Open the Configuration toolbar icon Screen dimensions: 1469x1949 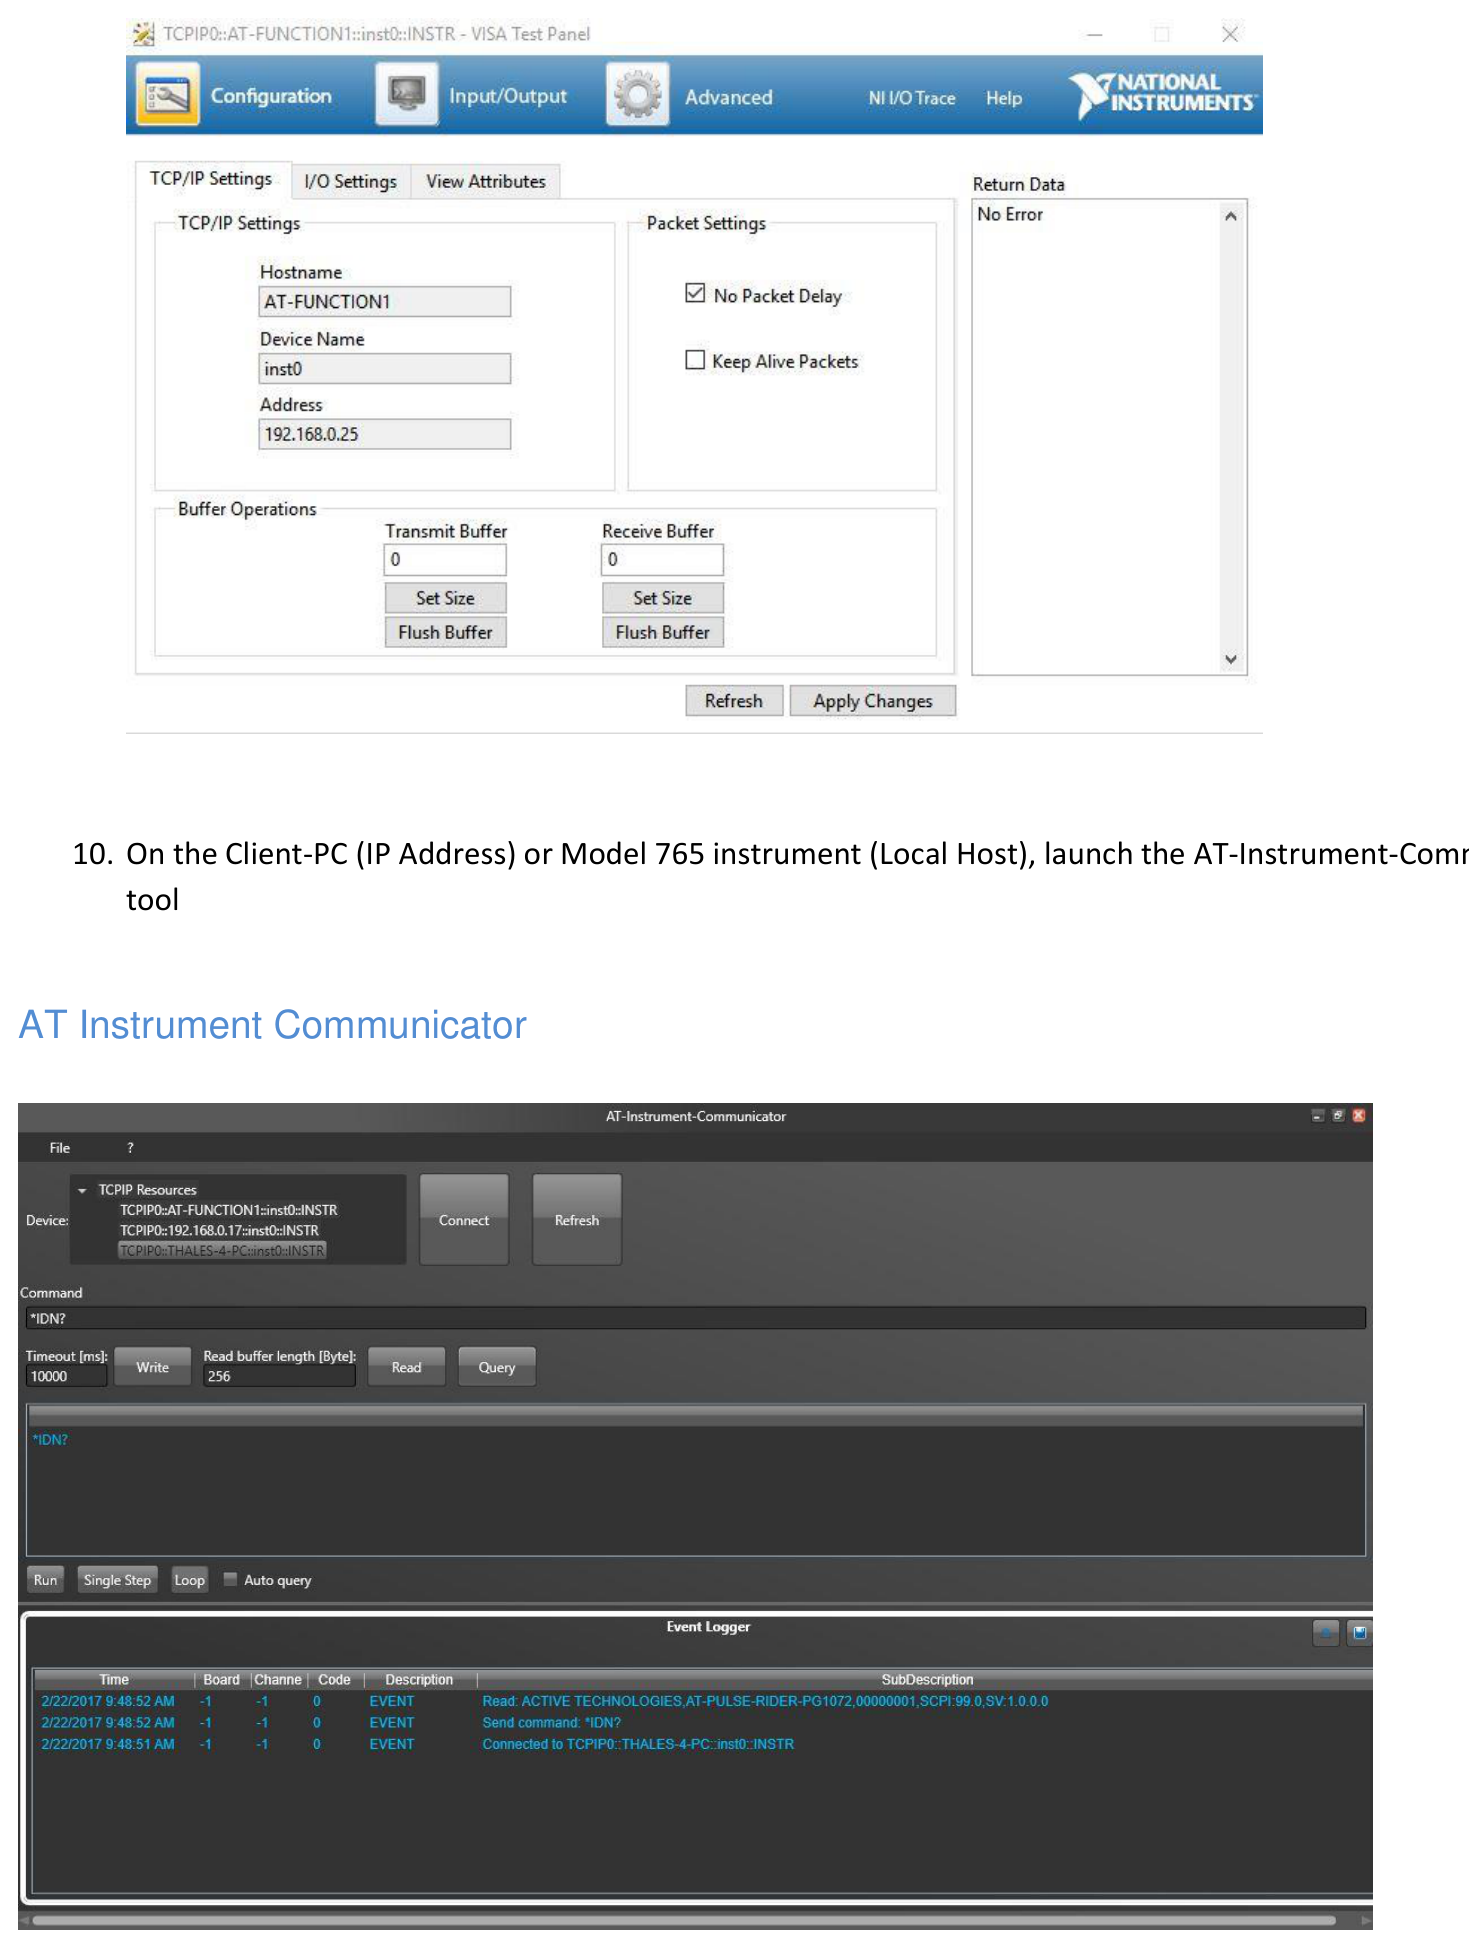click(x=167, y=95)
